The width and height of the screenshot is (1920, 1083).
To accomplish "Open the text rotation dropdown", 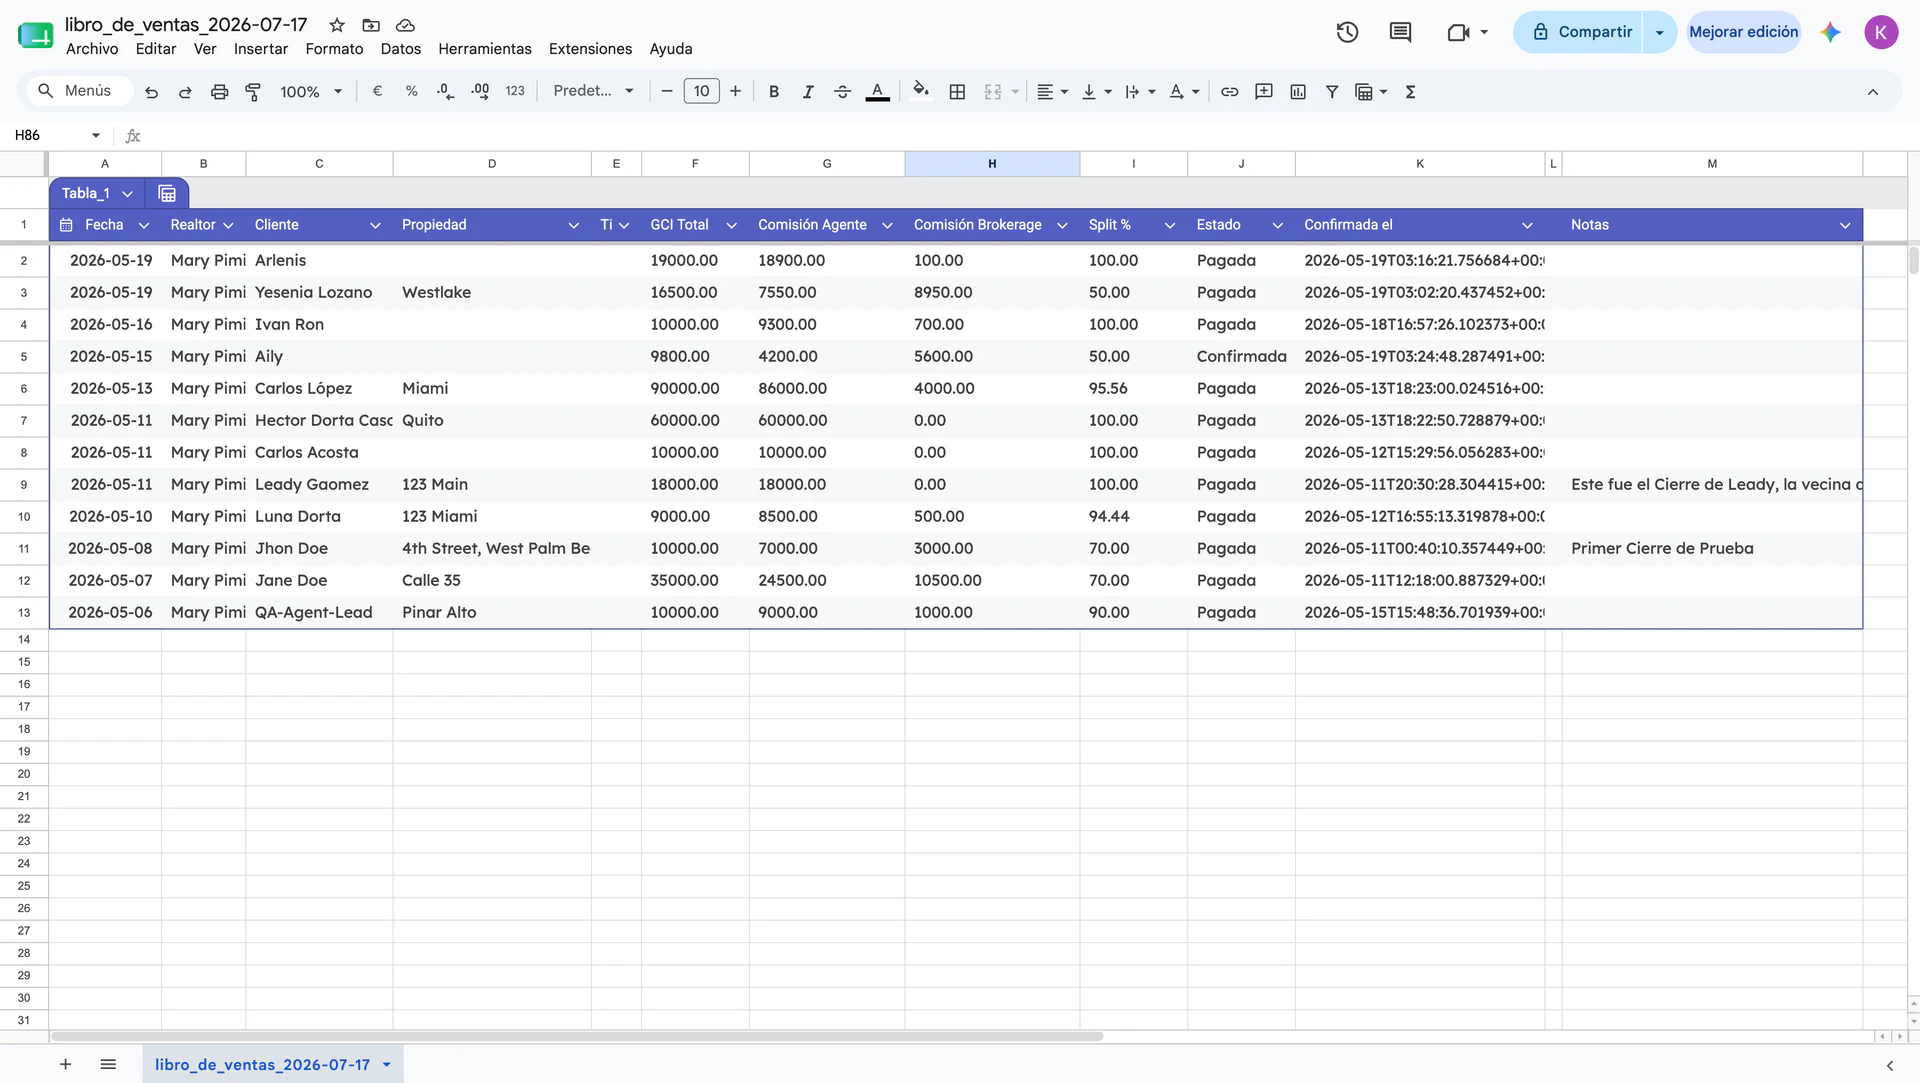I will pyautogui.click(x=1184, y=91).
